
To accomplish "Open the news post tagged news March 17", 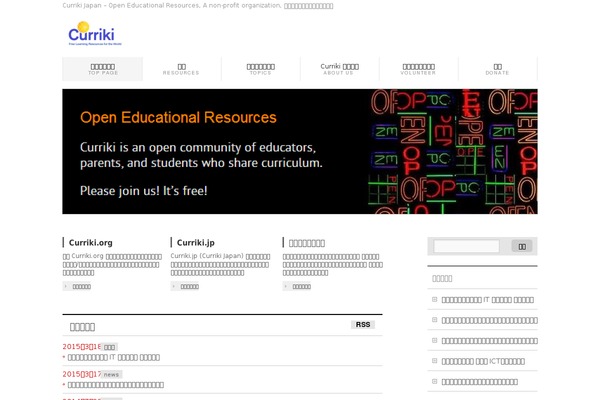I will click(x=116, y=385).
